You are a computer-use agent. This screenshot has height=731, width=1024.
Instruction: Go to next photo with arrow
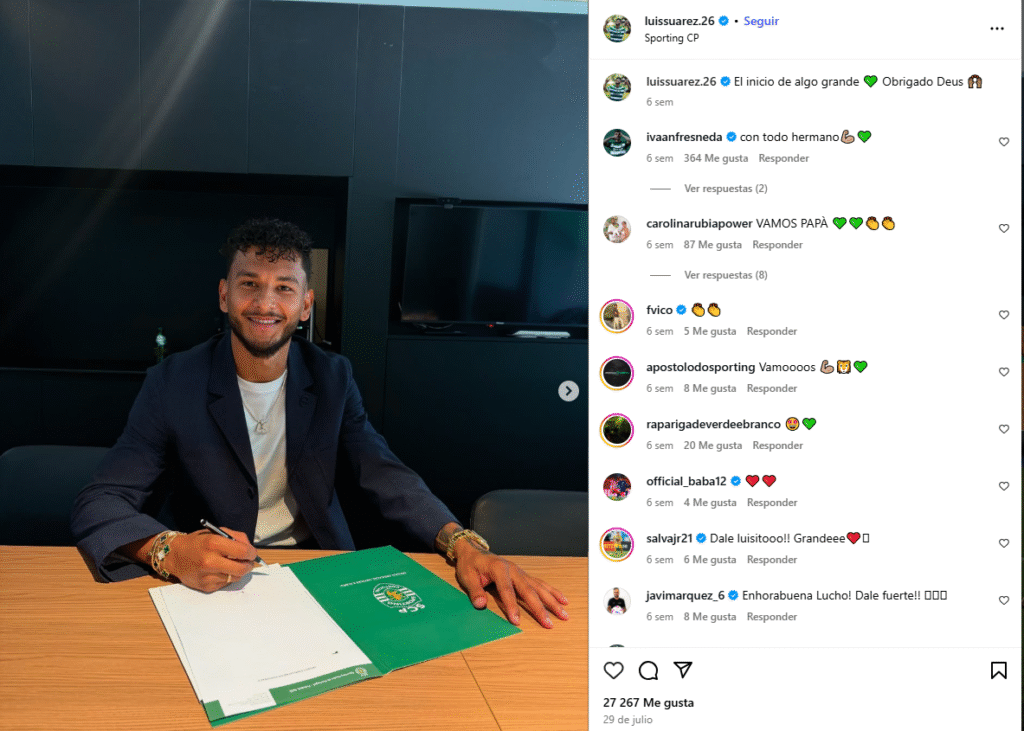[568, 391]
